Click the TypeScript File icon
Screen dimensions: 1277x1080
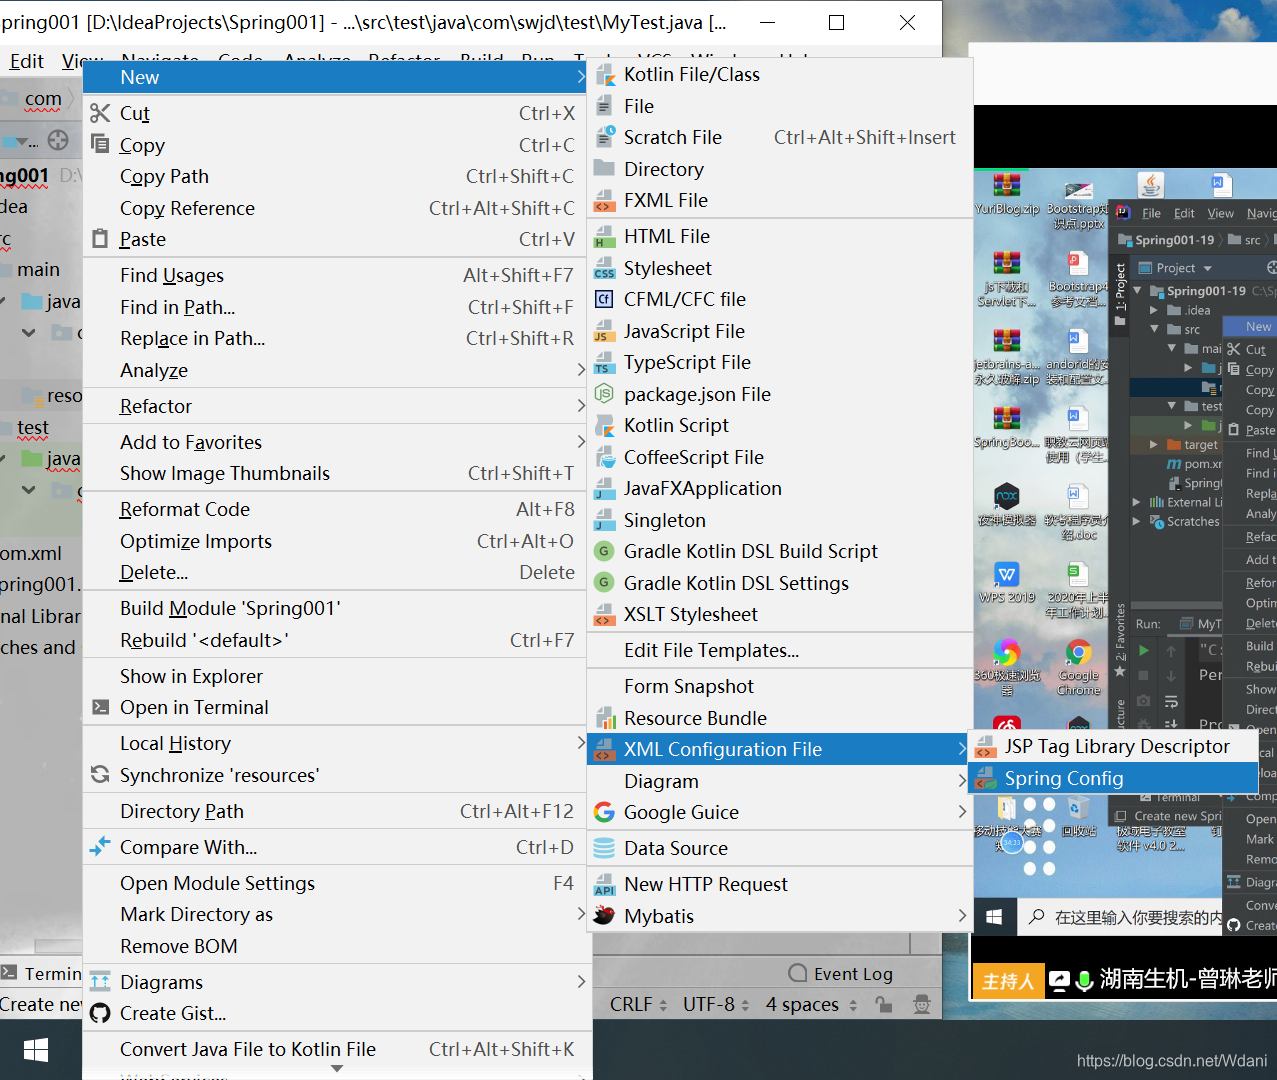pos(604,363)
